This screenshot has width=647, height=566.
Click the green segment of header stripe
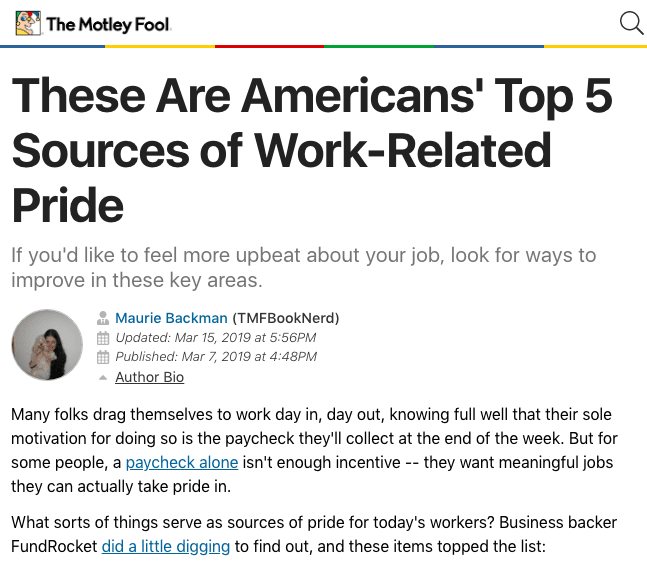click(x=379, y=47)
